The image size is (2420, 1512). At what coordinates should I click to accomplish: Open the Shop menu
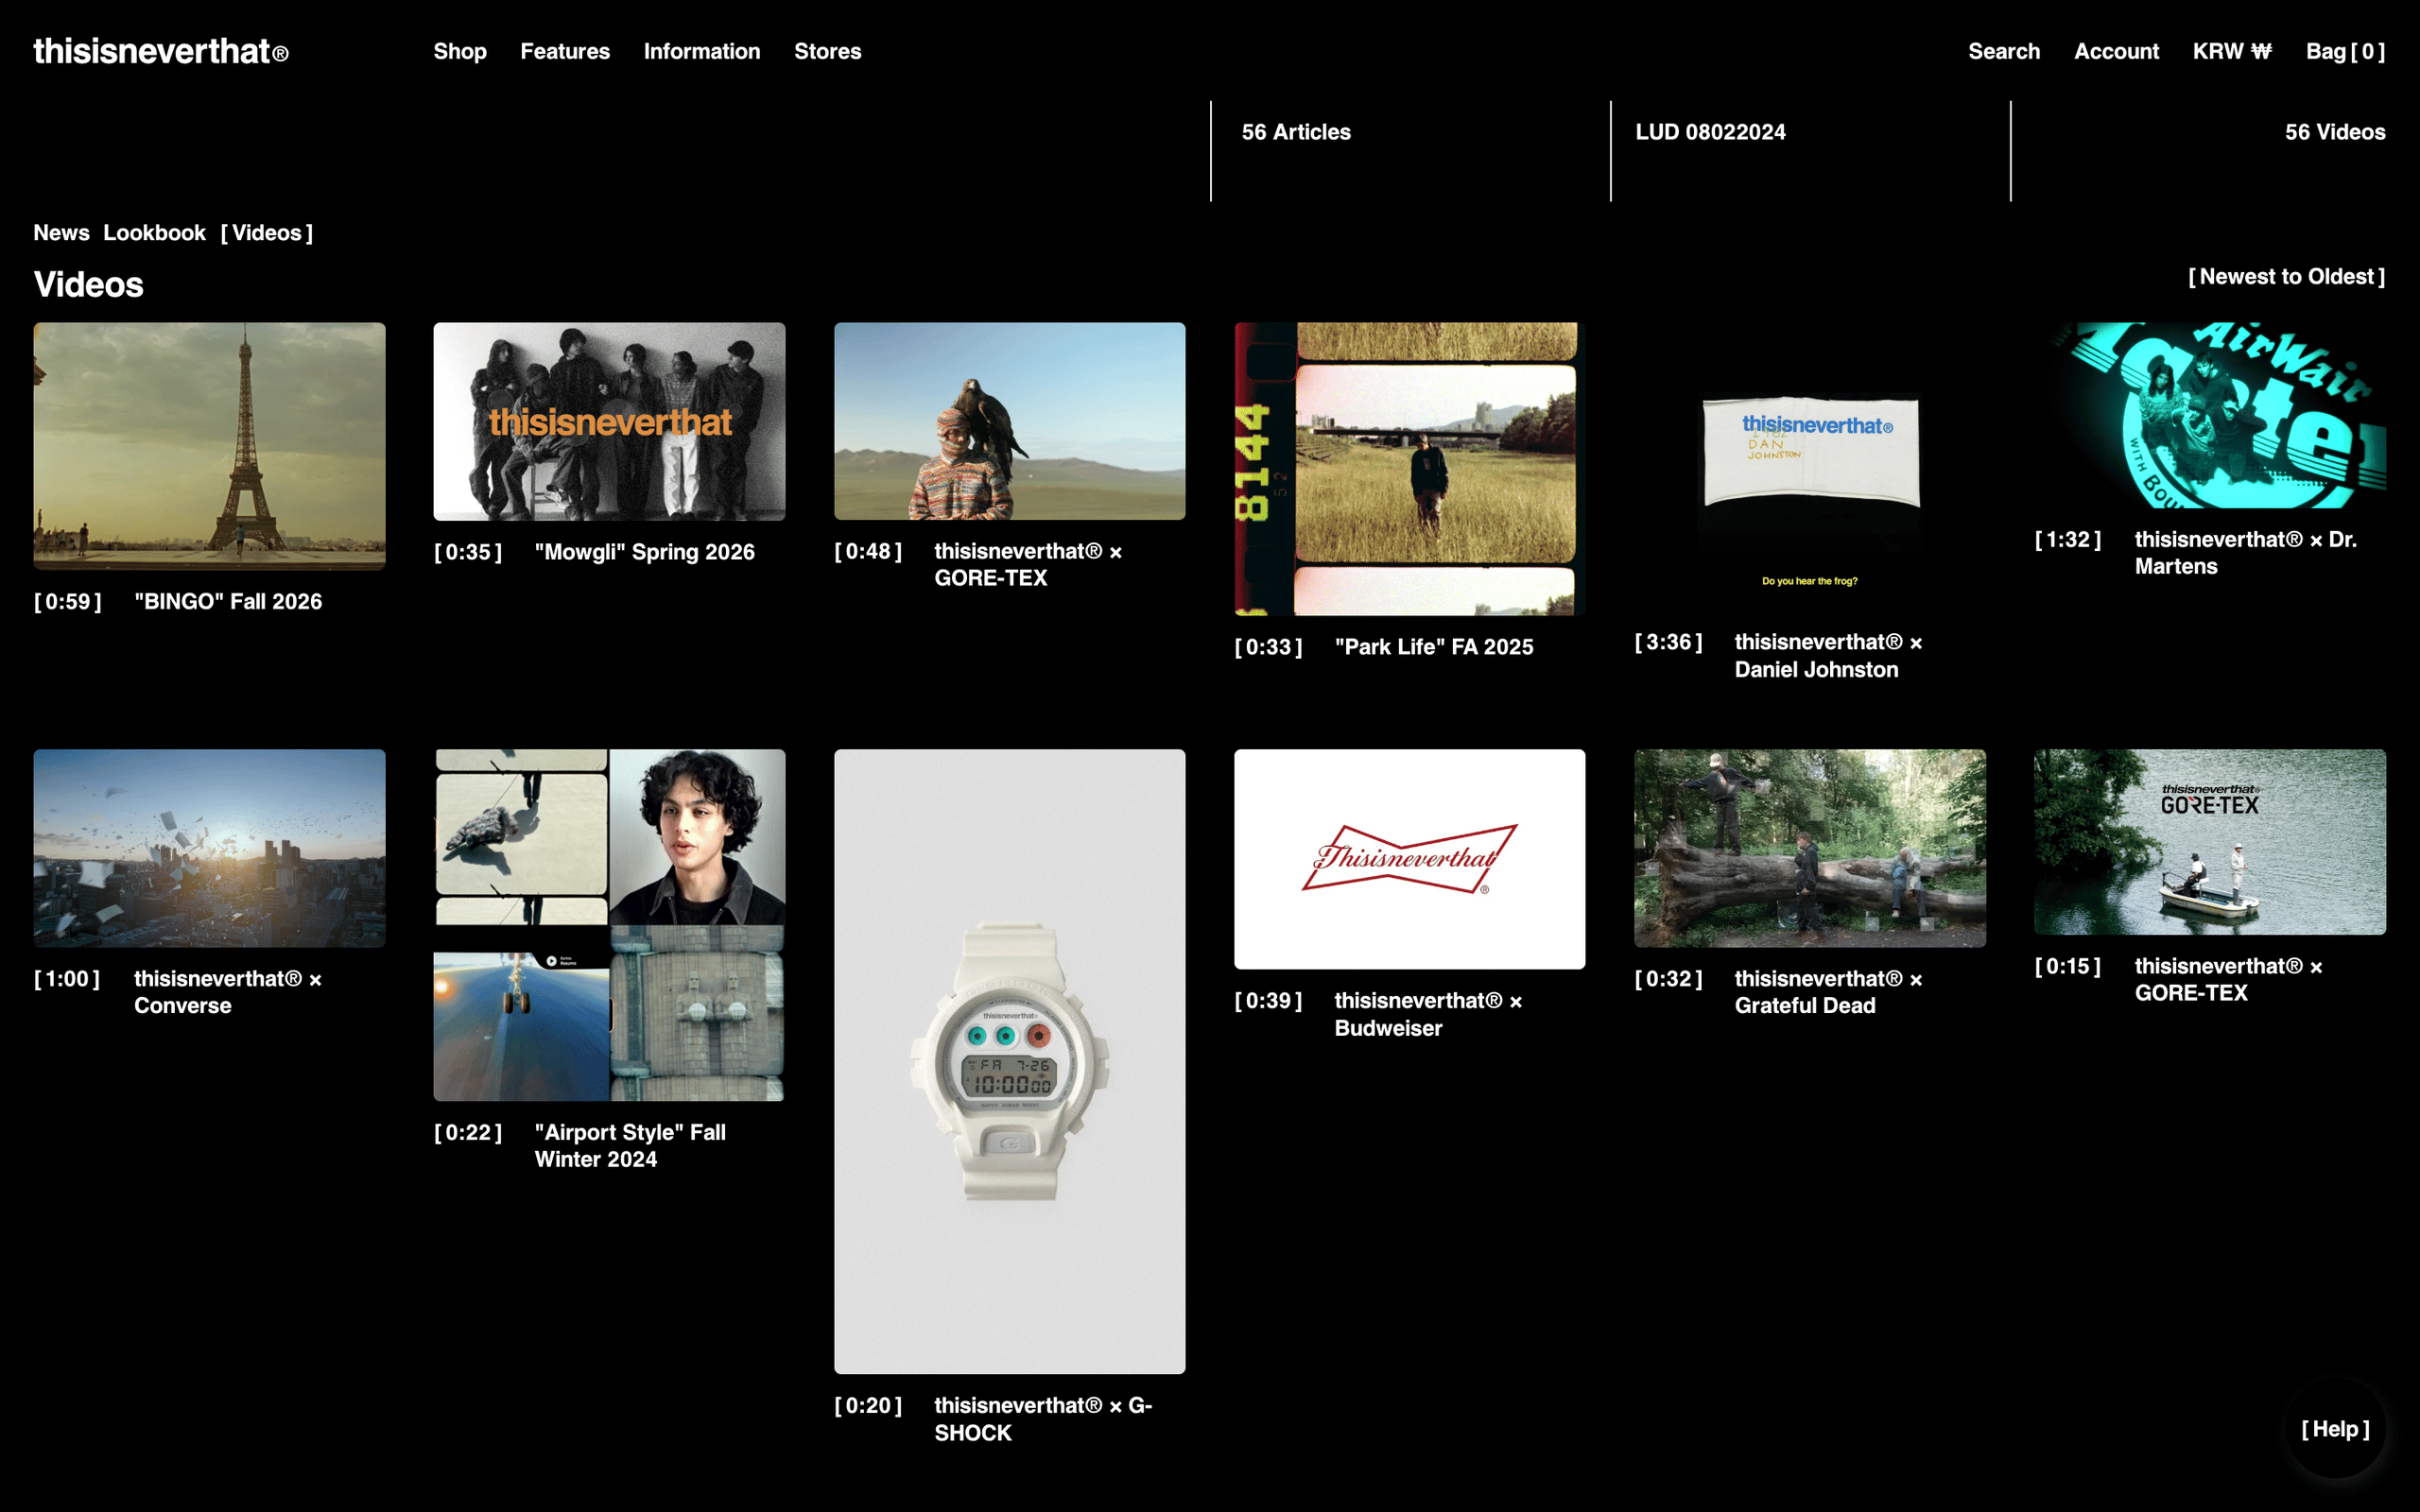click(x=460, y=51)
